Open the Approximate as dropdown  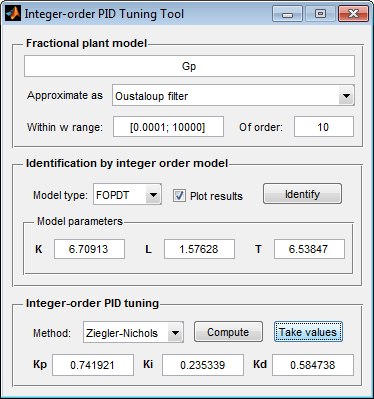click(233, 95)
